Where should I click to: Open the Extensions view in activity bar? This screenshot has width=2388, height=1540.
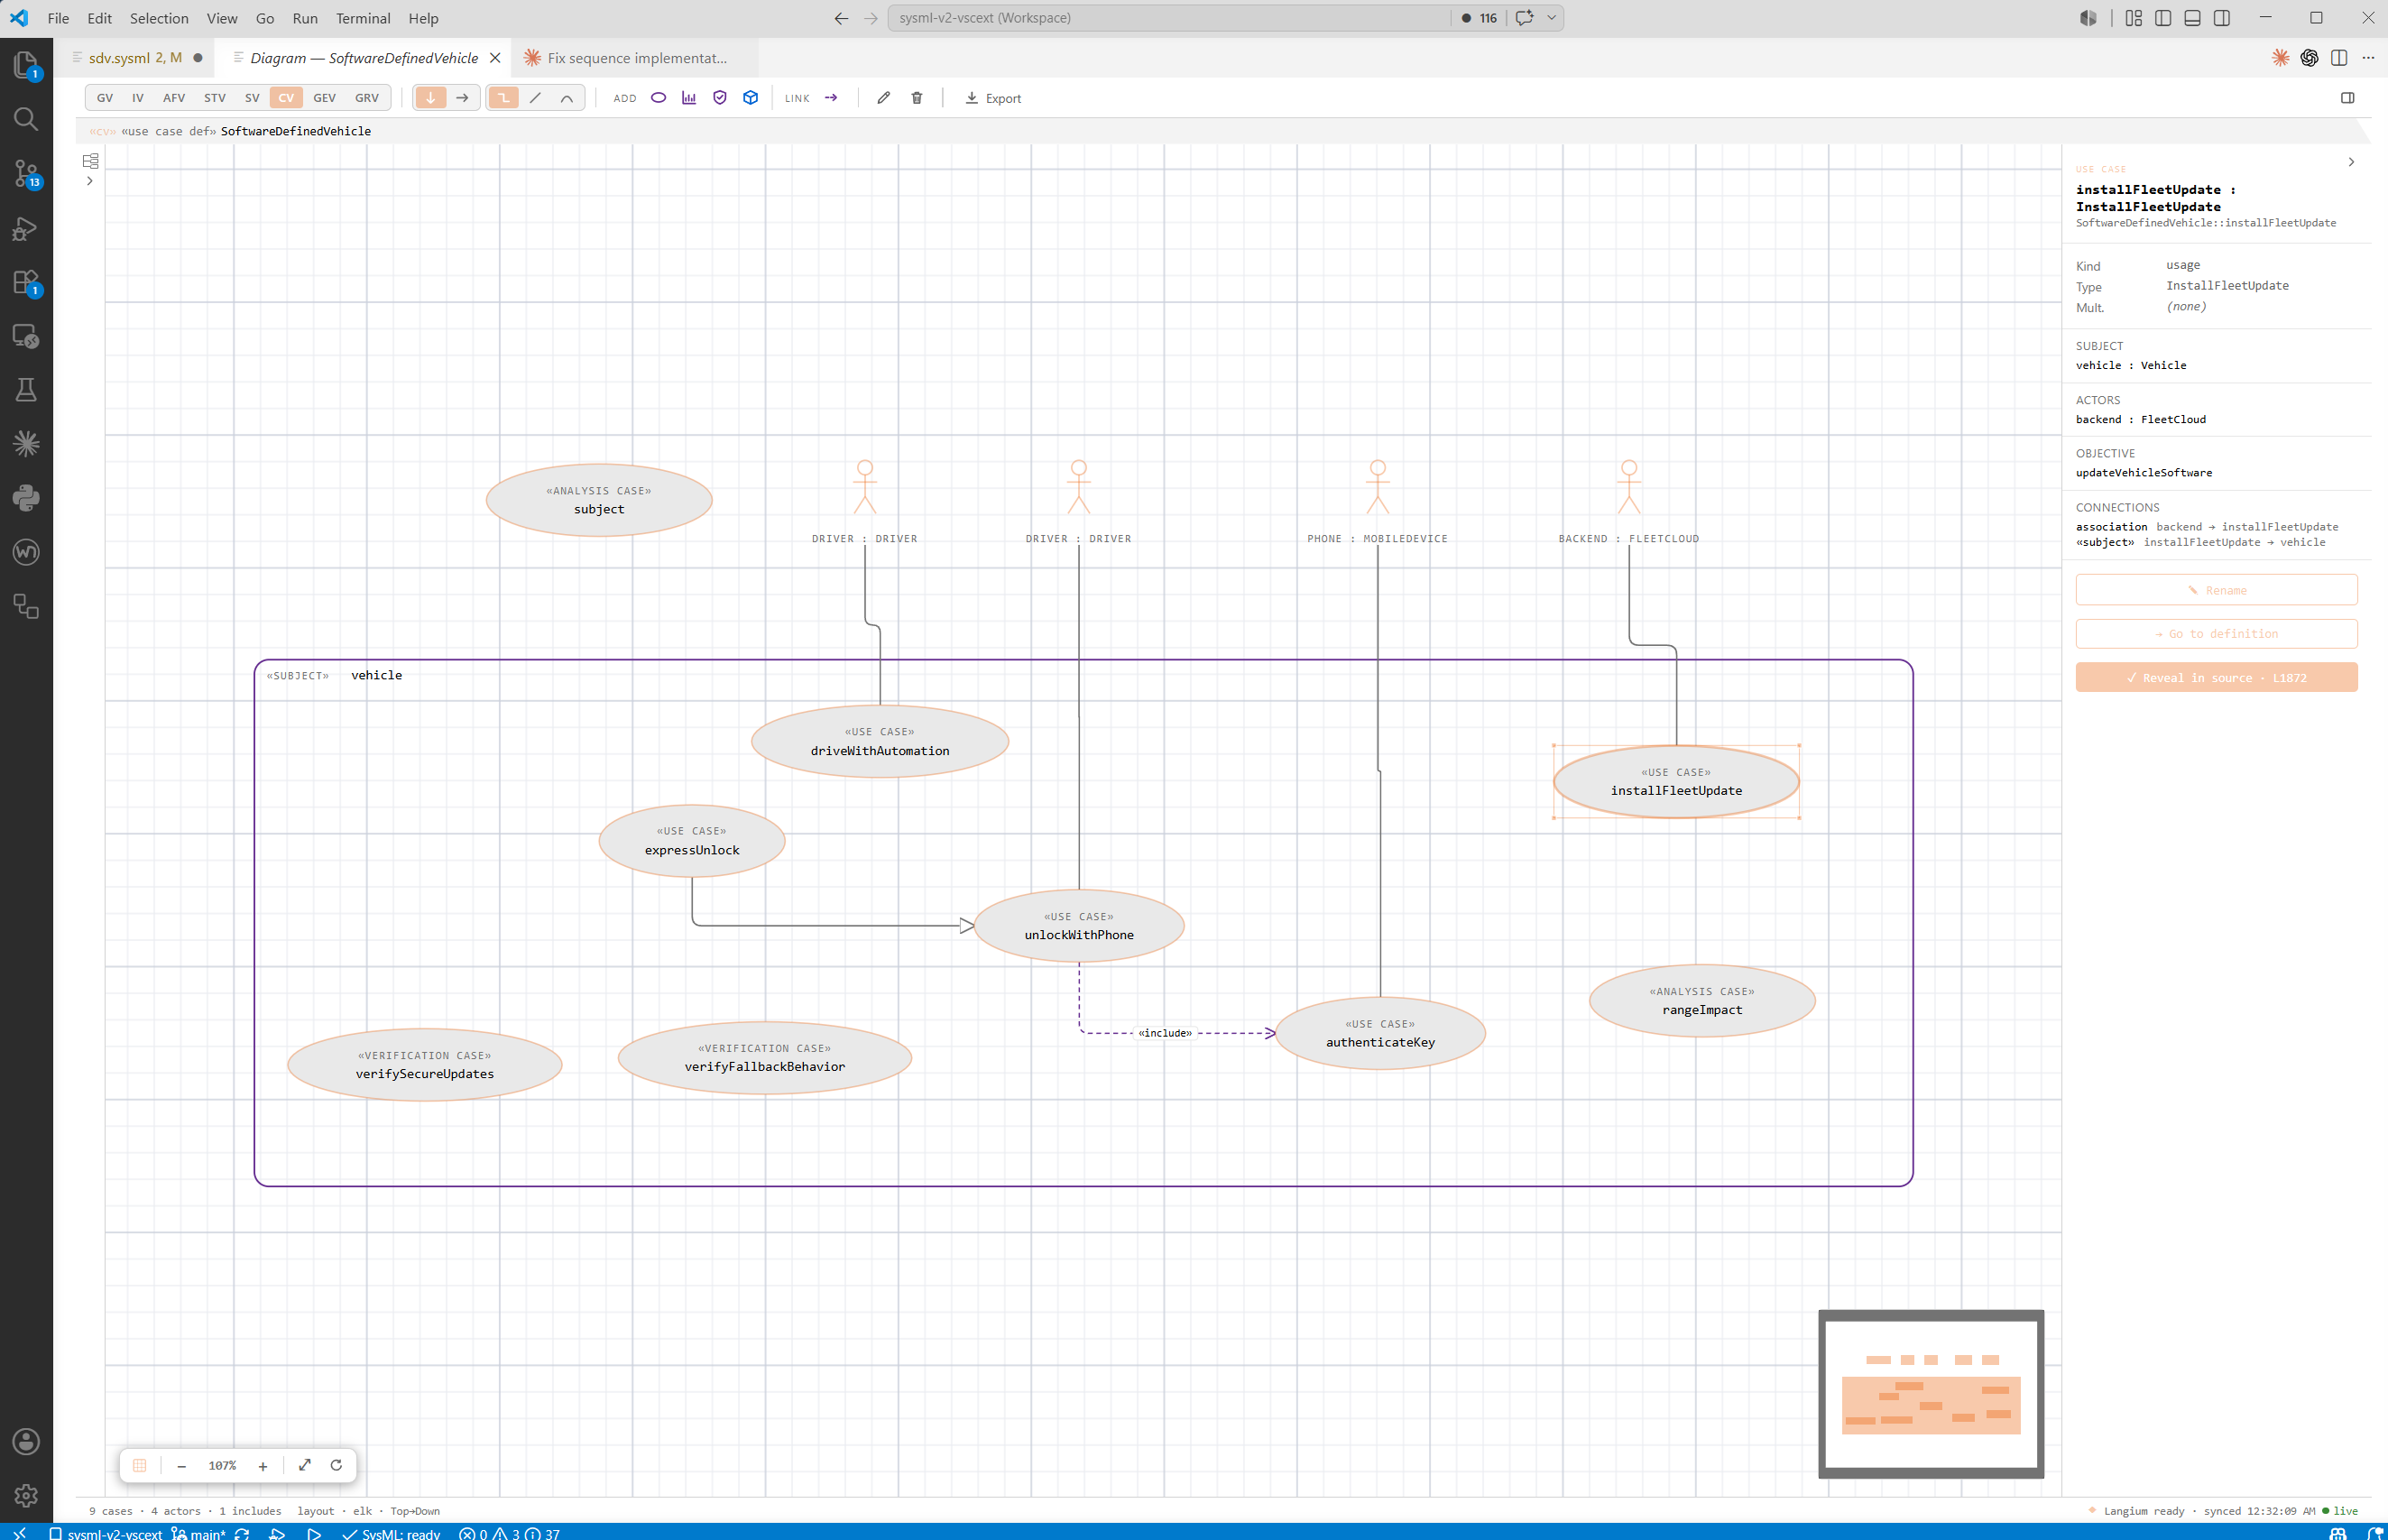click(x=26, y=283)
